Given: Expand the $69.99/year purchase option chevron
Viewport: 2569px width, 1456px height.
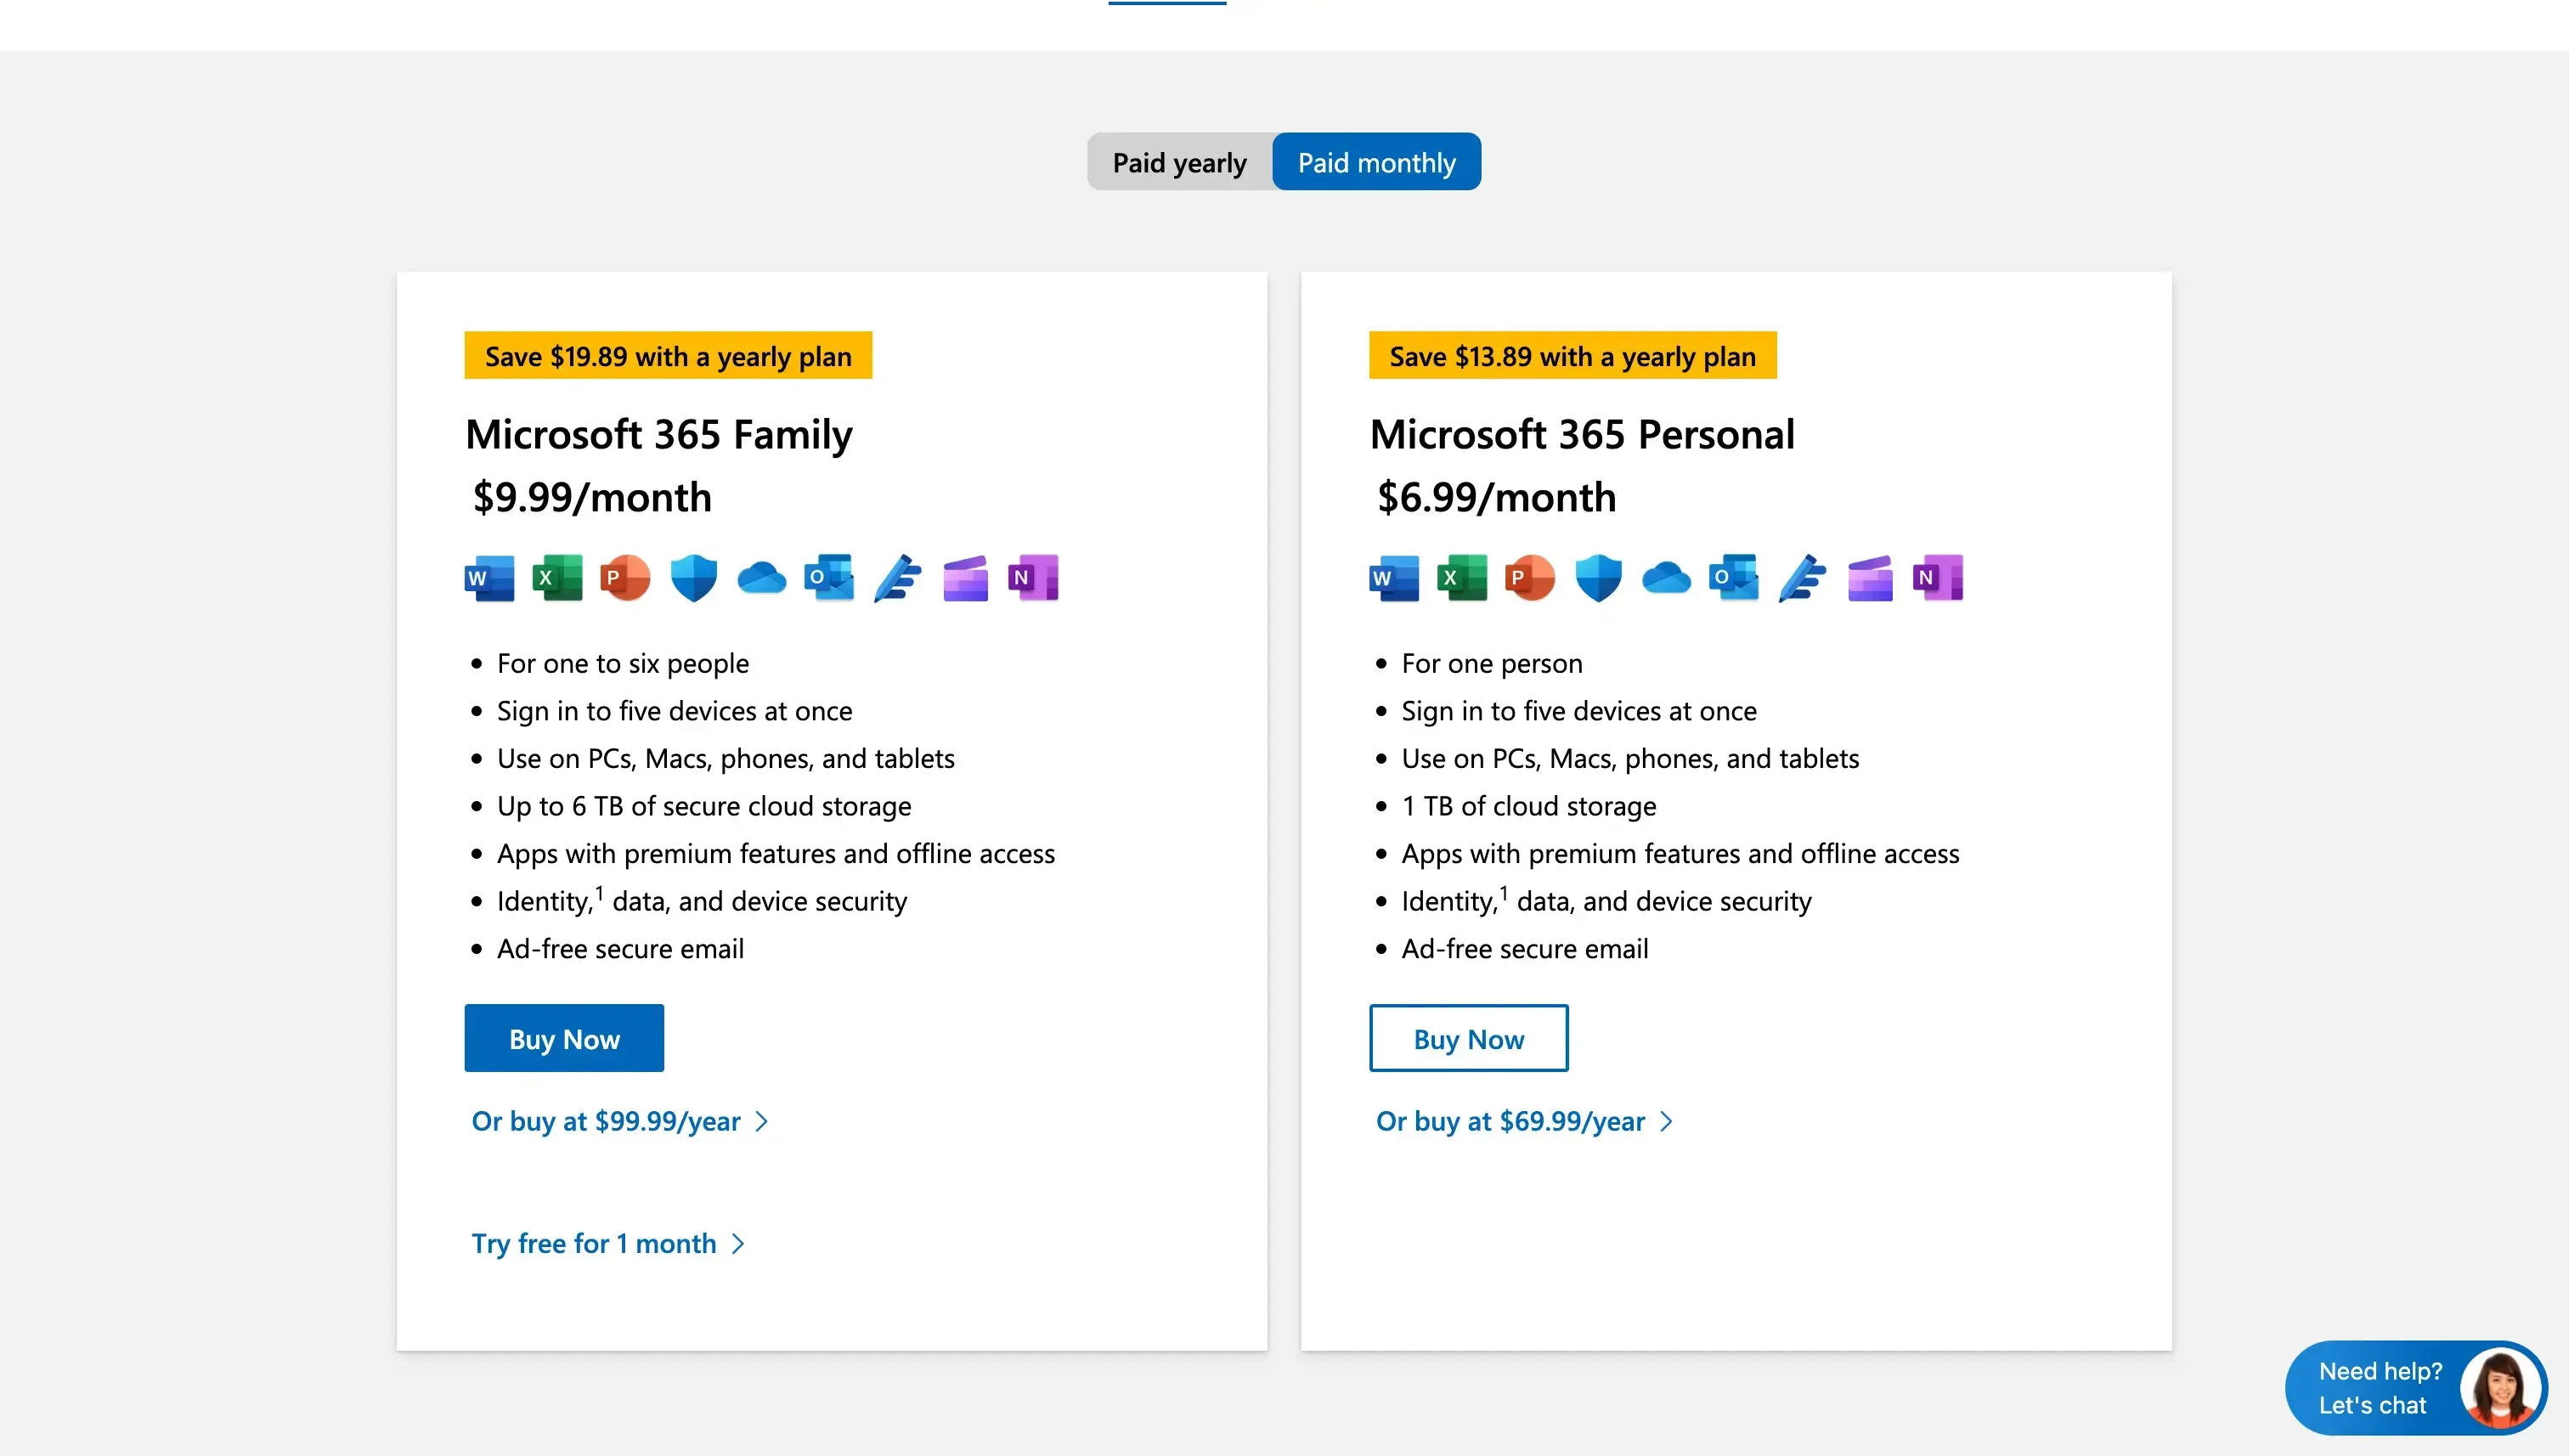Looking at the screenshot, I should click(1665, 1121).
